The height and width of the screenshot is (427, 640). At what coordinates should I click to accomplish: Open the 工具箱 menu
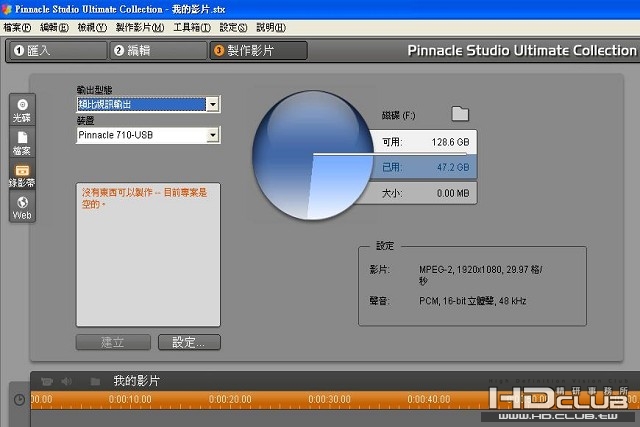(x=192, y=27)
